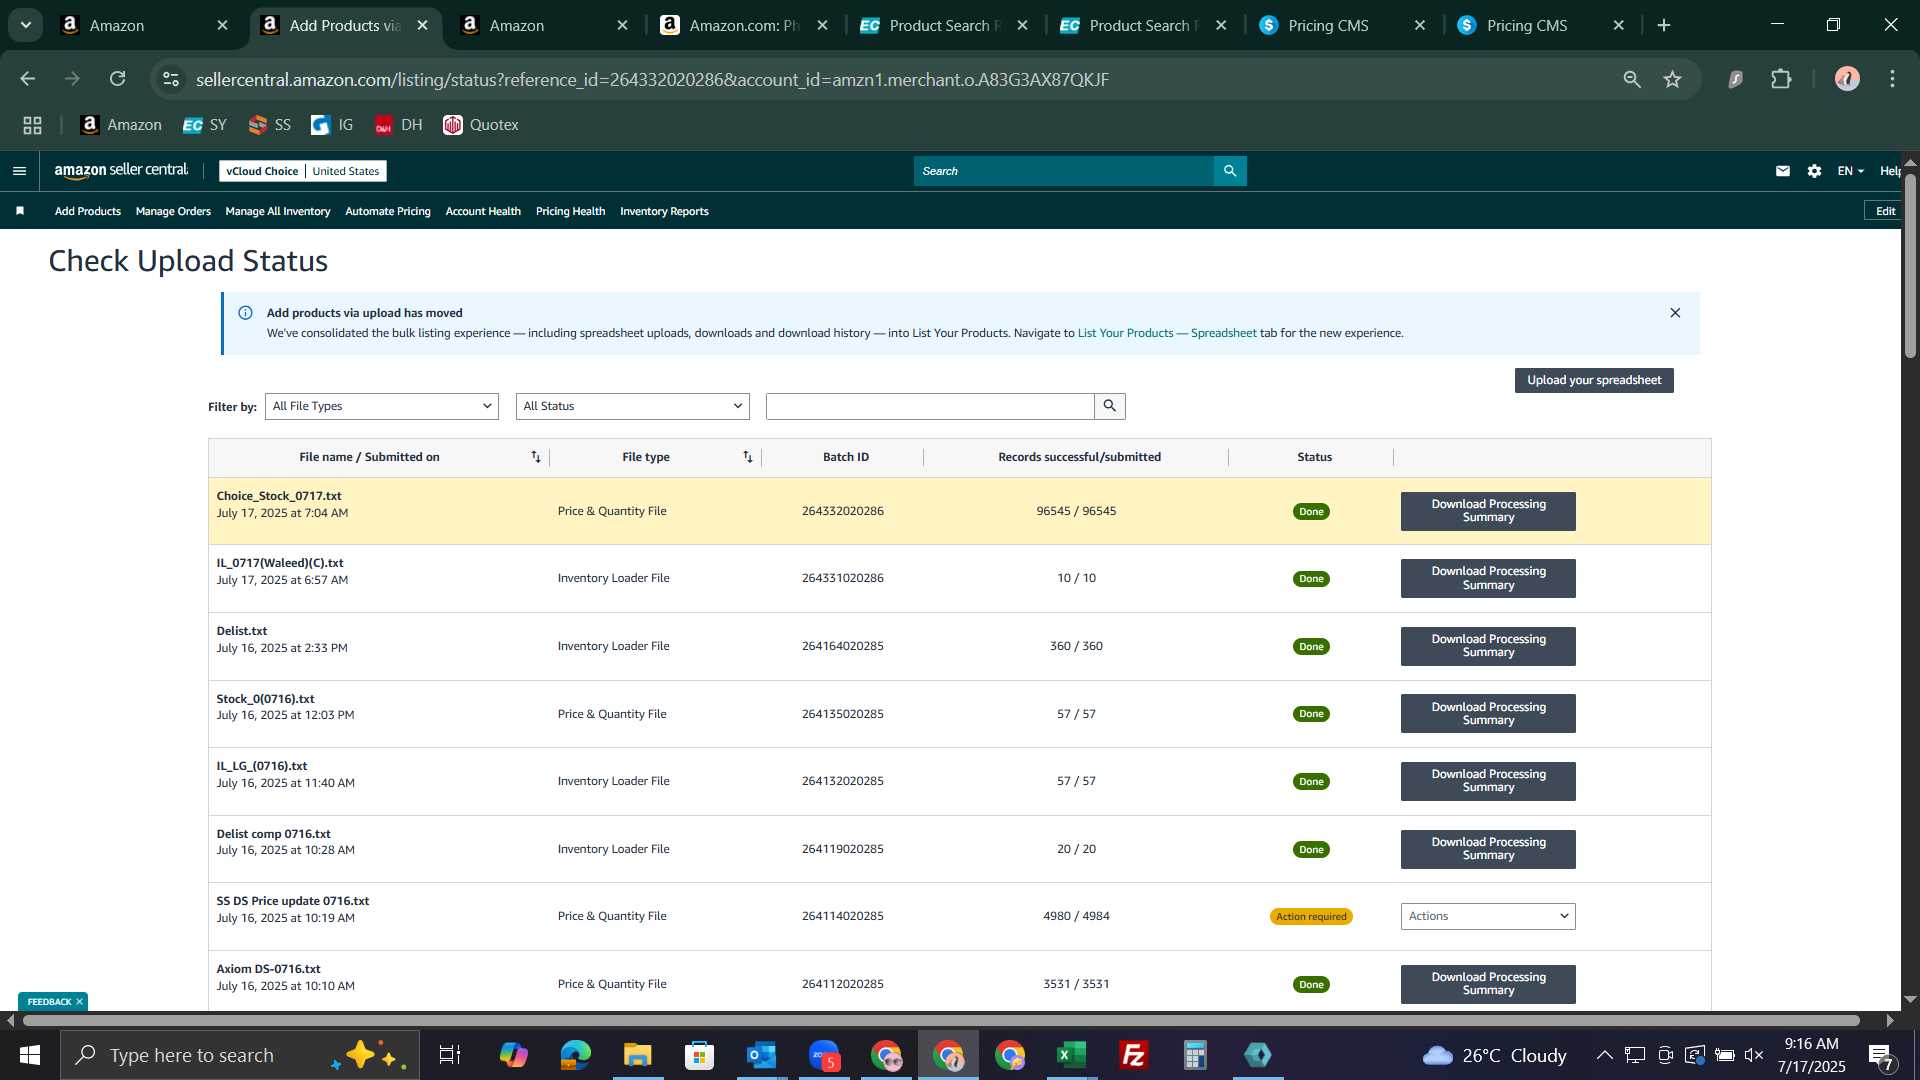This screenshot has width=1920, height=1080.
Task: Open the Seller Central hamburger menu
Action: tap(19, 171)
